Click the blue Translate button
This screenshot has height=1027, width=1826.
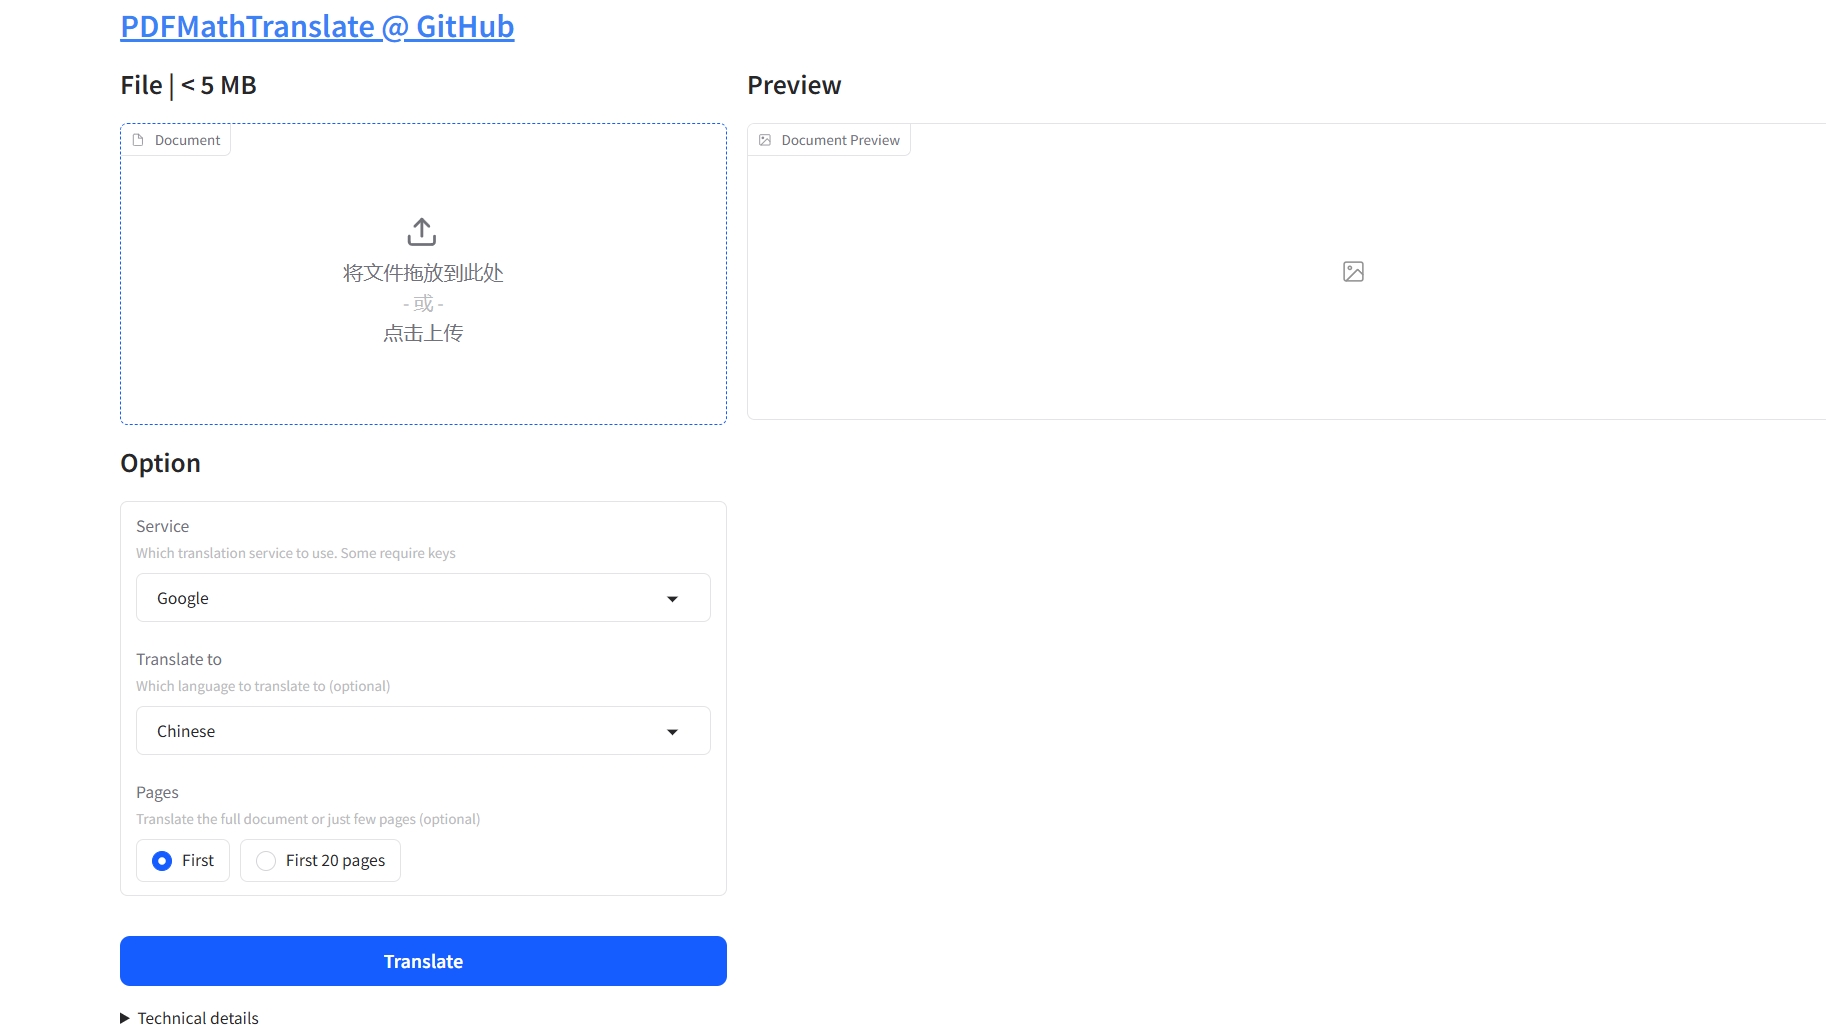click(423, 961)
